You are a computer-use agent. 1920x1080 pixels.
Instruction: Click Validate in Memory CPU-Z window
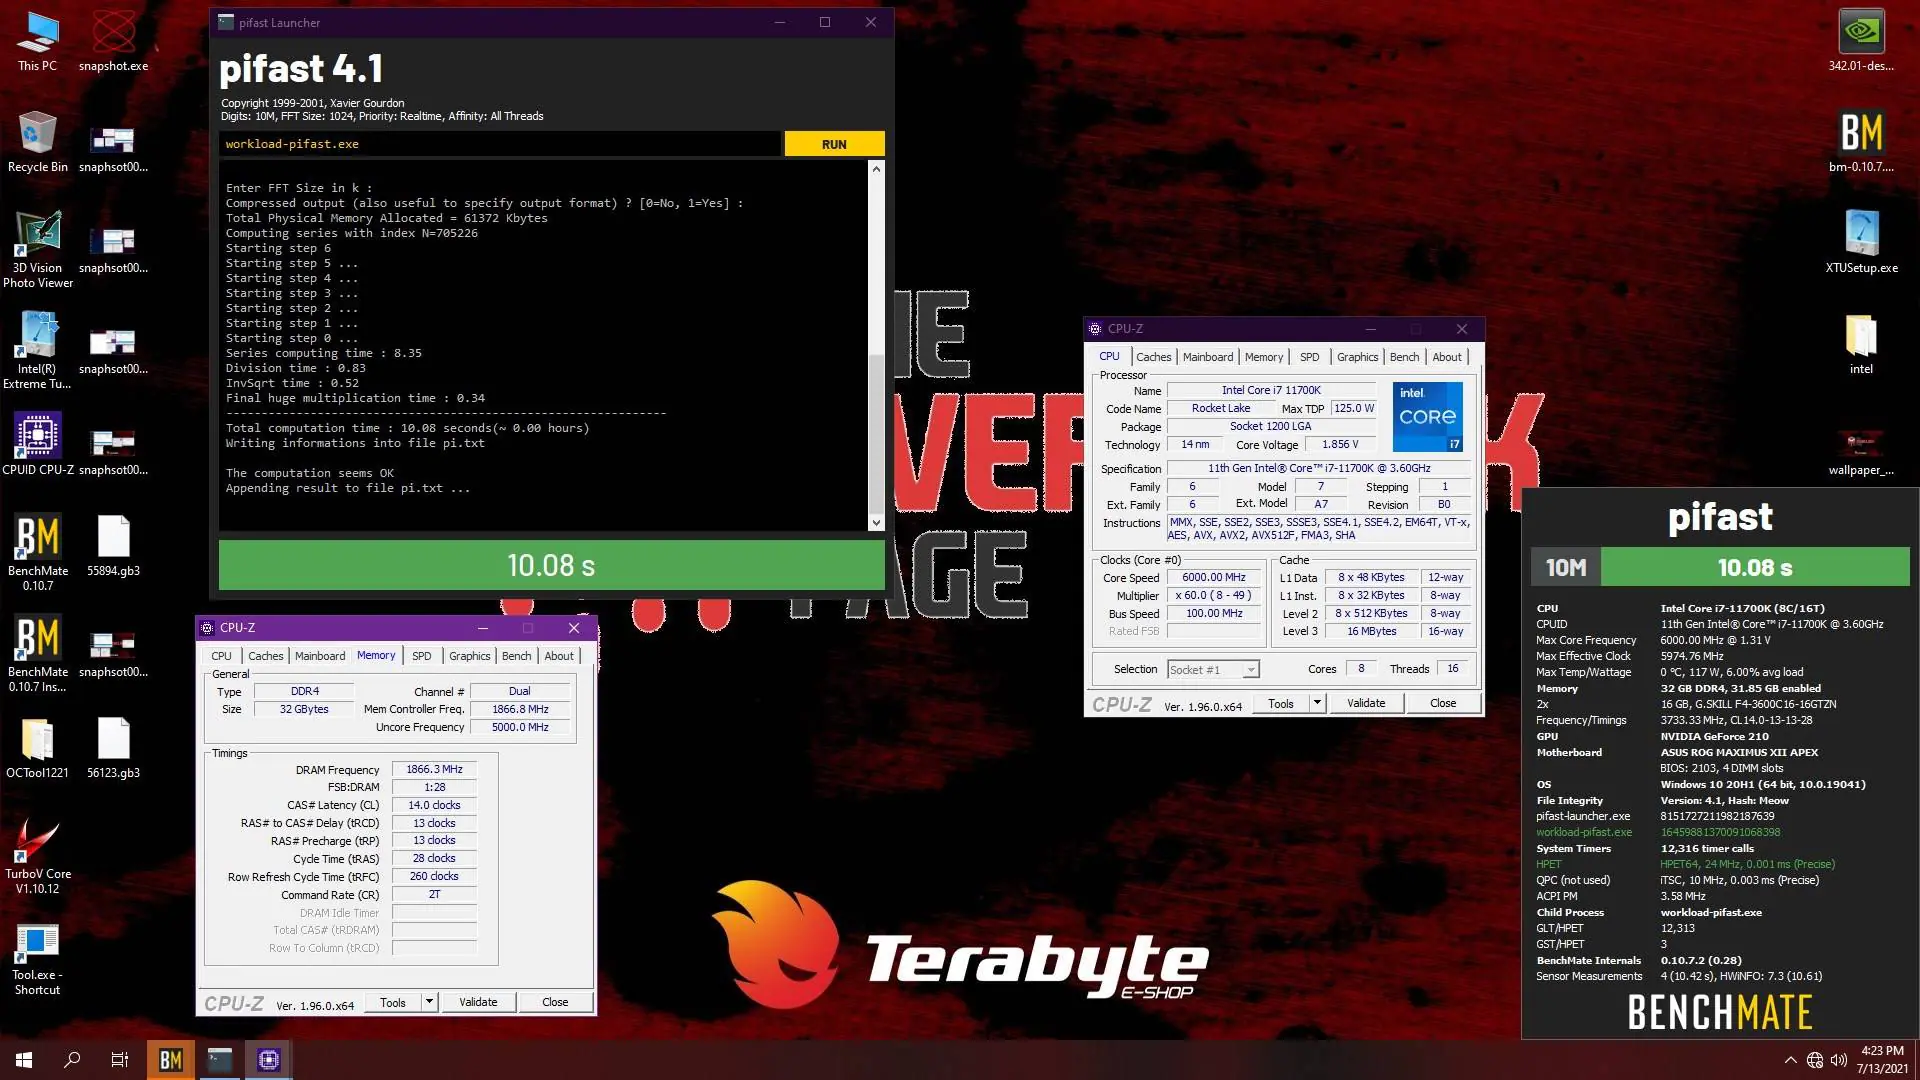[477, 1002]
